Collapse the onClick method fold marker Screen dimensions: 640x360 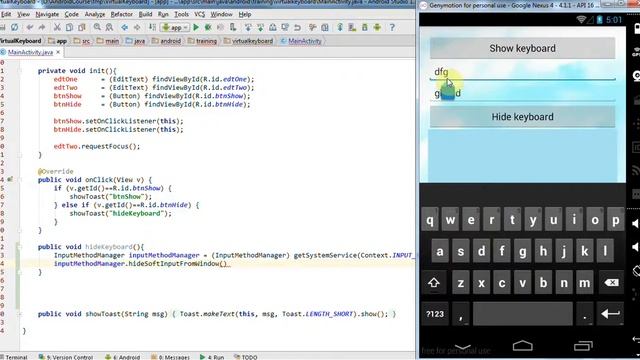click(20, 180)
